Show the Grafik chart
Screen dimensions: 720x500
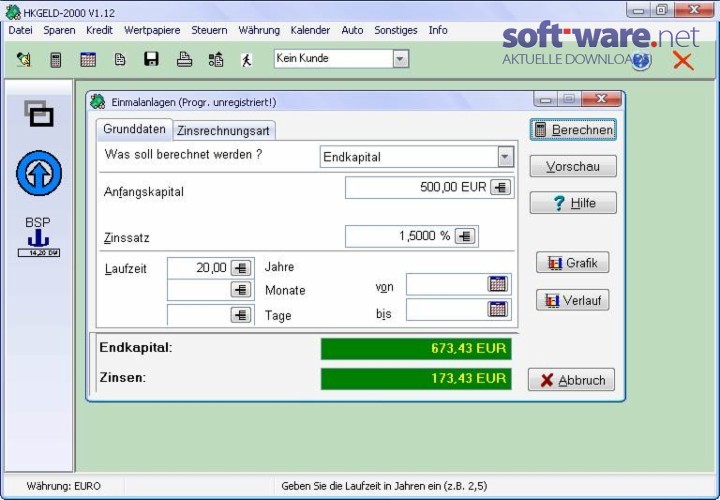[573, 263]
